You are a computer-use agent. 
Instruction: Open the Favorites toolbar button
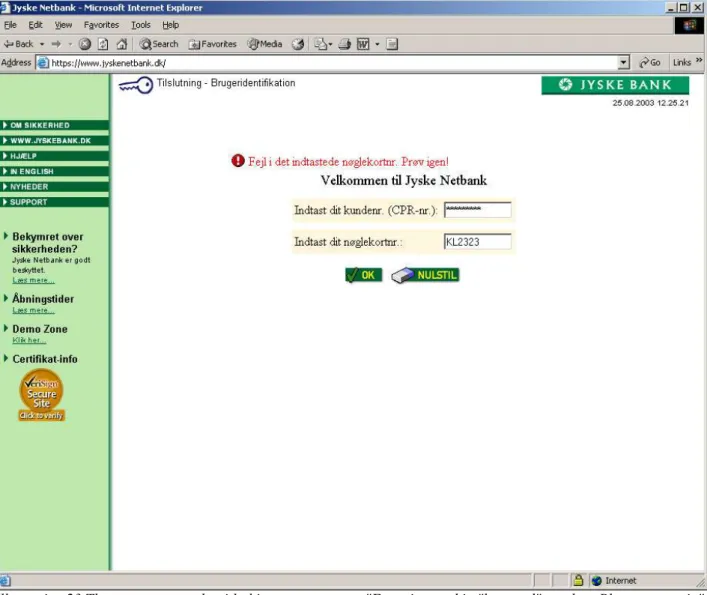click(212, 44)
